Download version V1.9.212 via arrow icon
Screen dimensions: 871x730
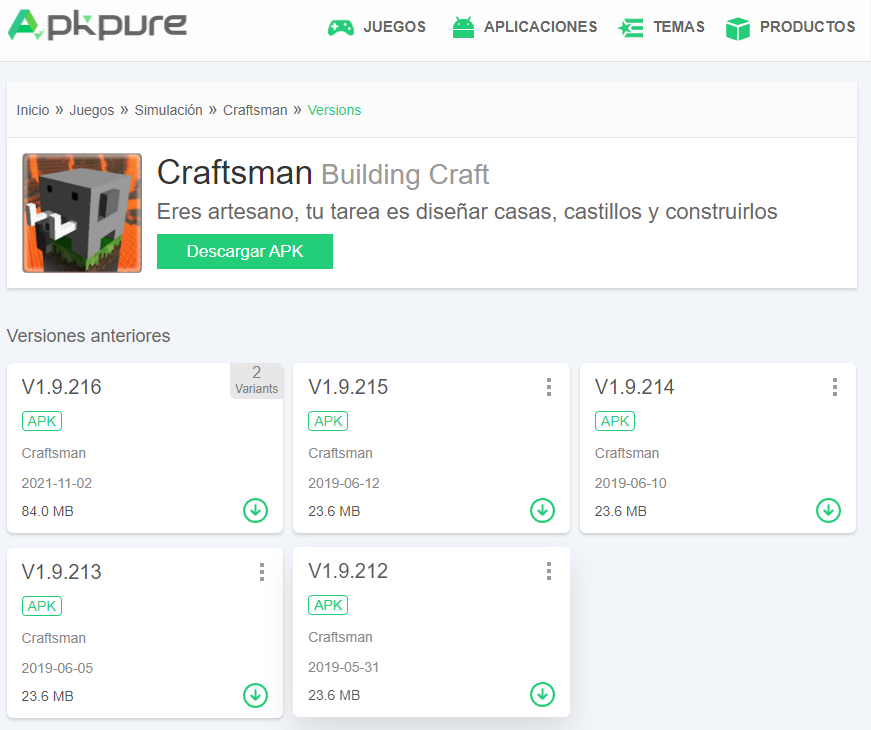[542, 695]
